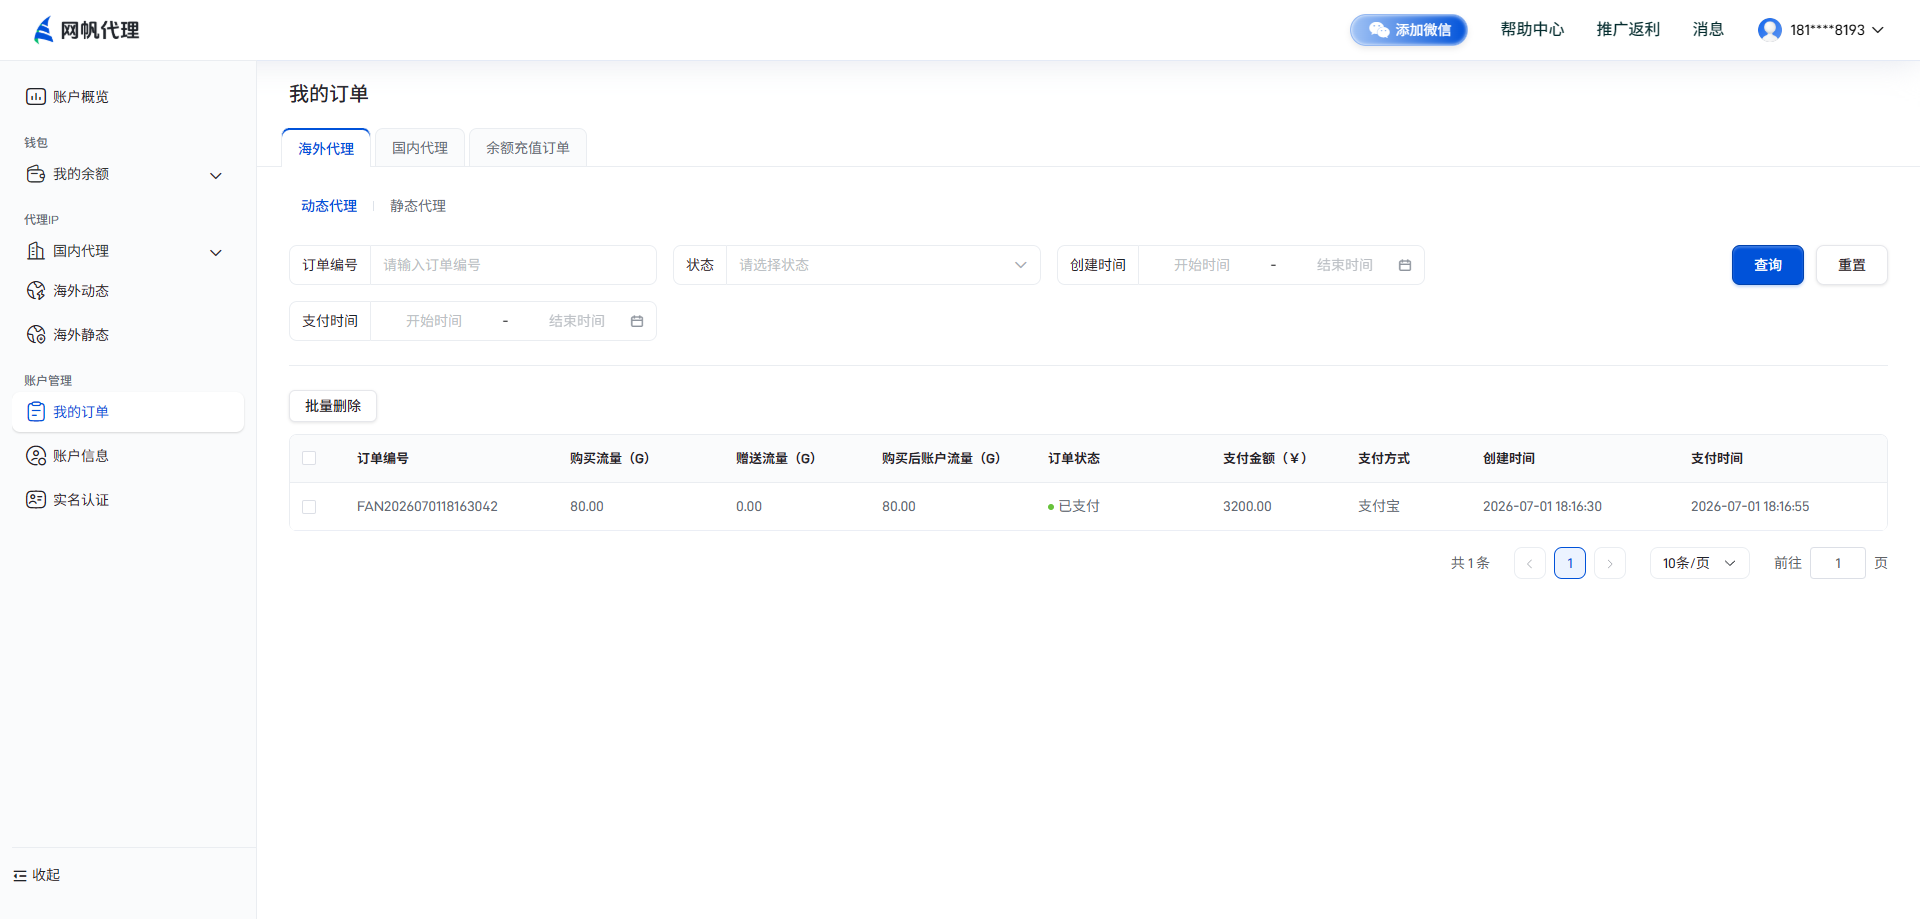
Task: Click the 支付金额 column header
Action: coord(1265,459)
